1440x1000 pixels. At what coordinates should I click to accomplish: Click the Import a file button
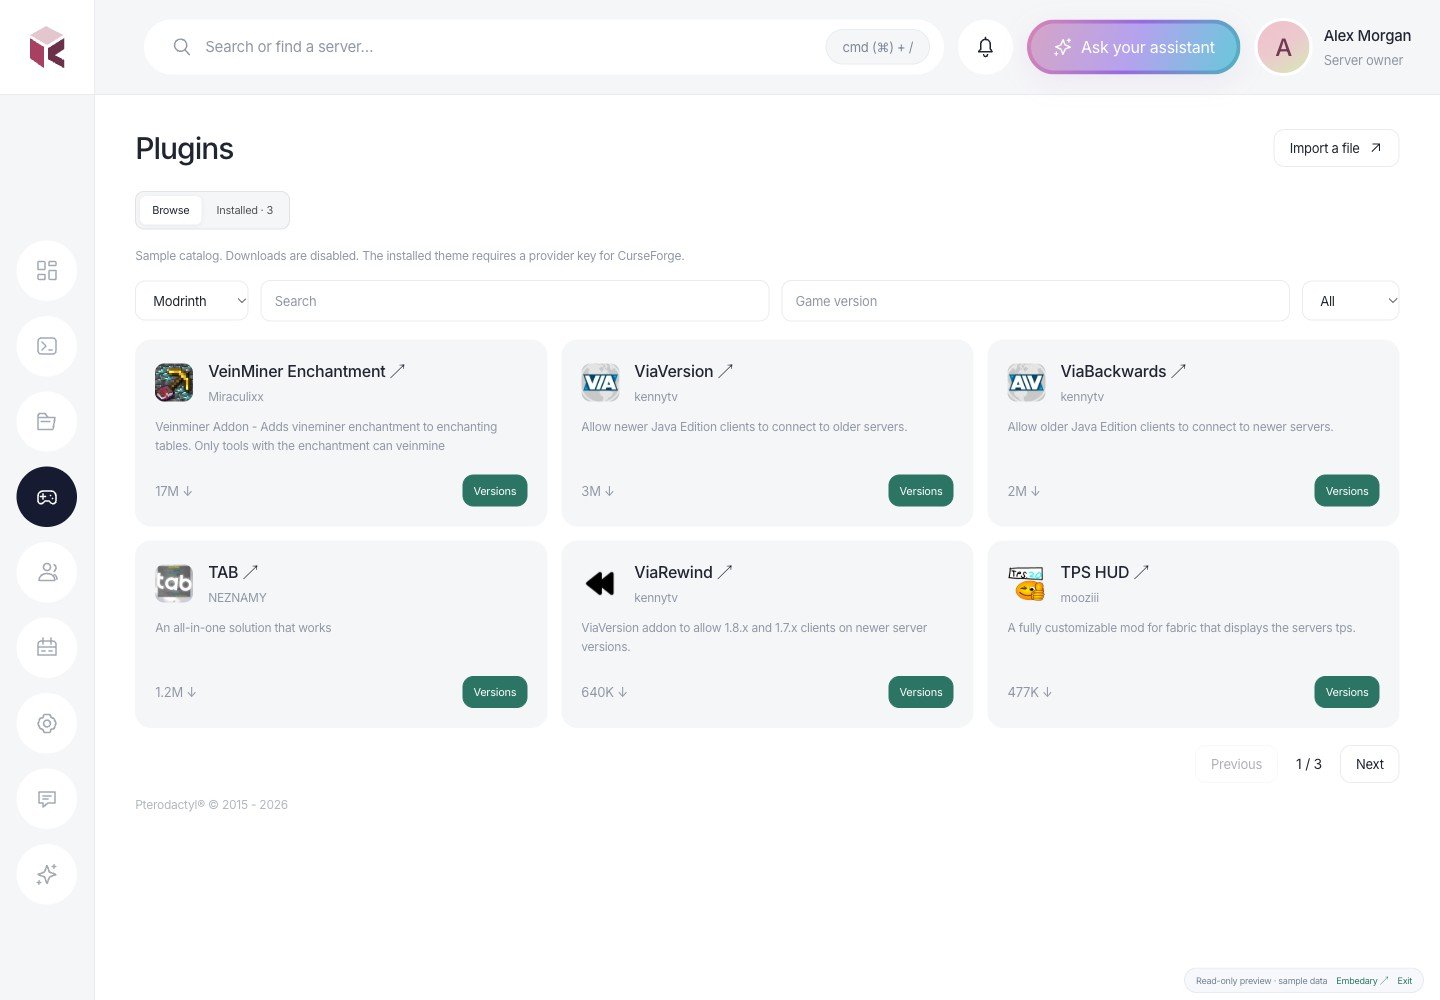1336,148
